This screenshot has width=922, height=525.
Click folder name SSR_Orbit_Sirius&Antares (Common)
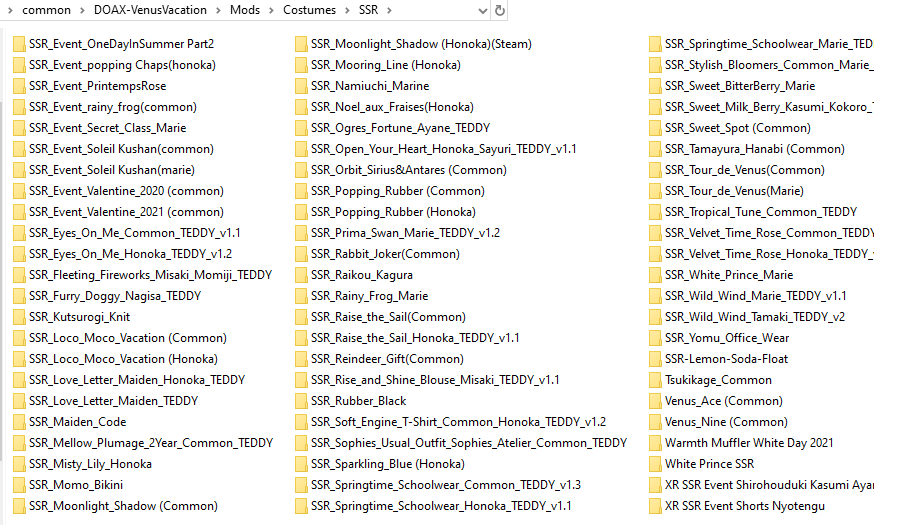[x=409, y=170]
